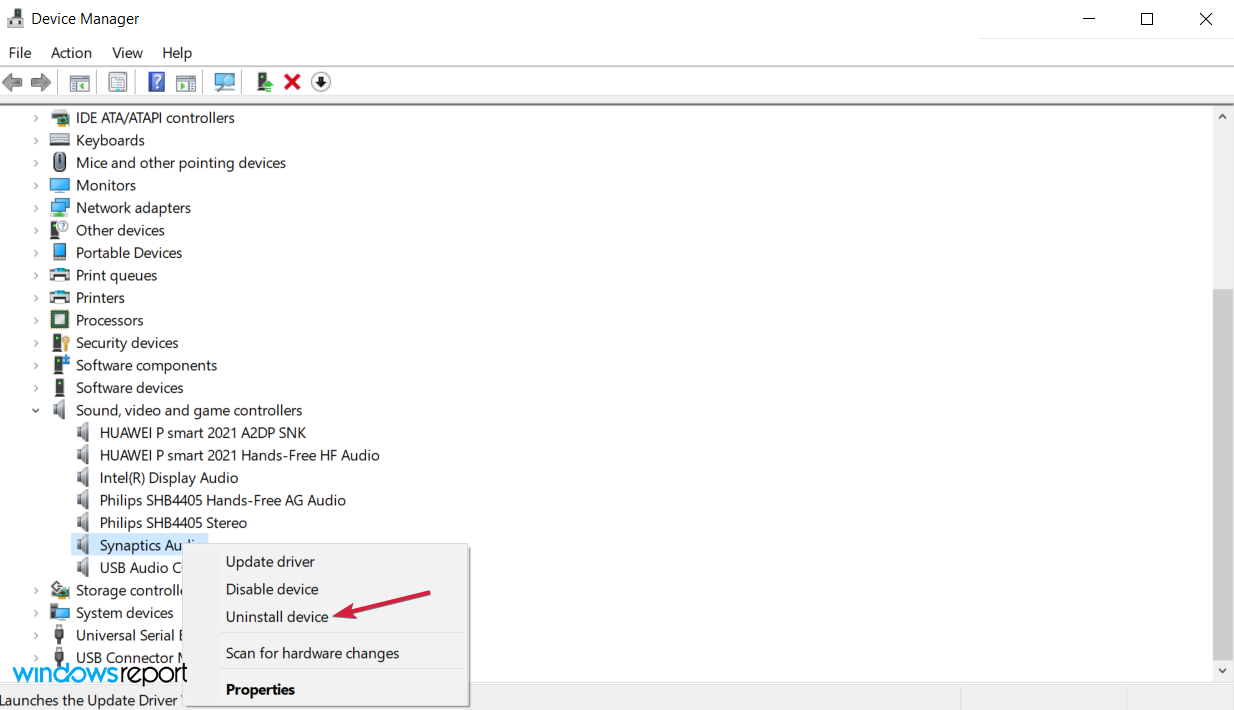
Task: Expand the IDE ATA/ATAPI controllers node
Action: pyautogui.click(x=36, y=118)
